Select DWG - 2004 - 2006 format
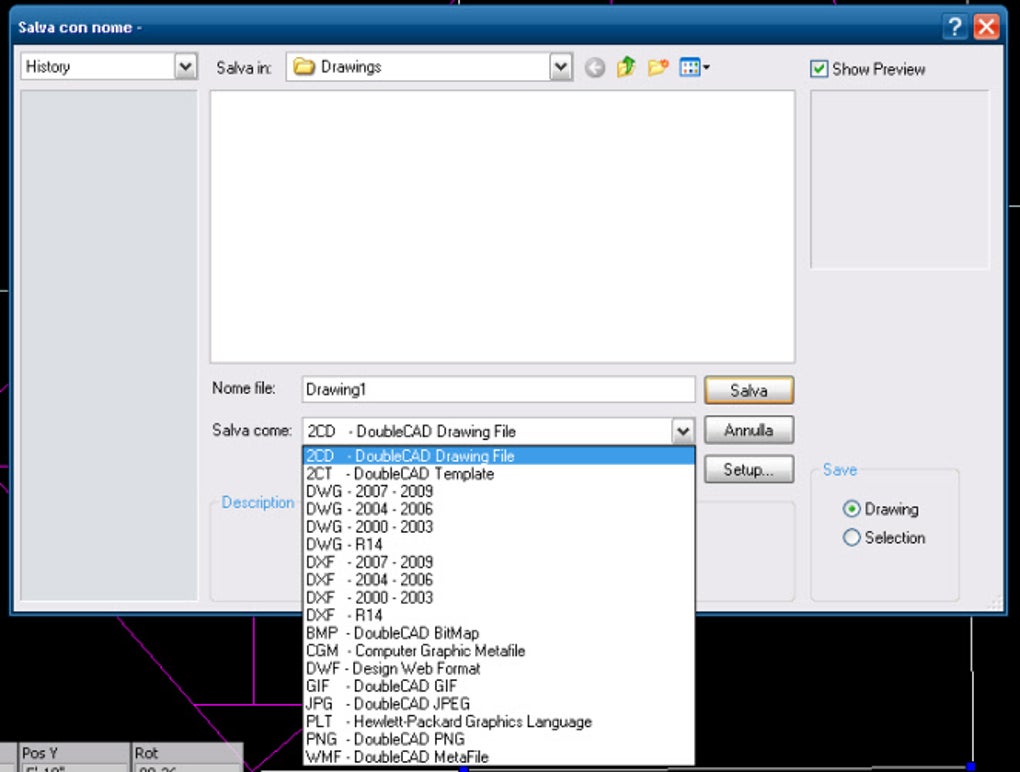The image size is (1020, 772). (499, 509)
